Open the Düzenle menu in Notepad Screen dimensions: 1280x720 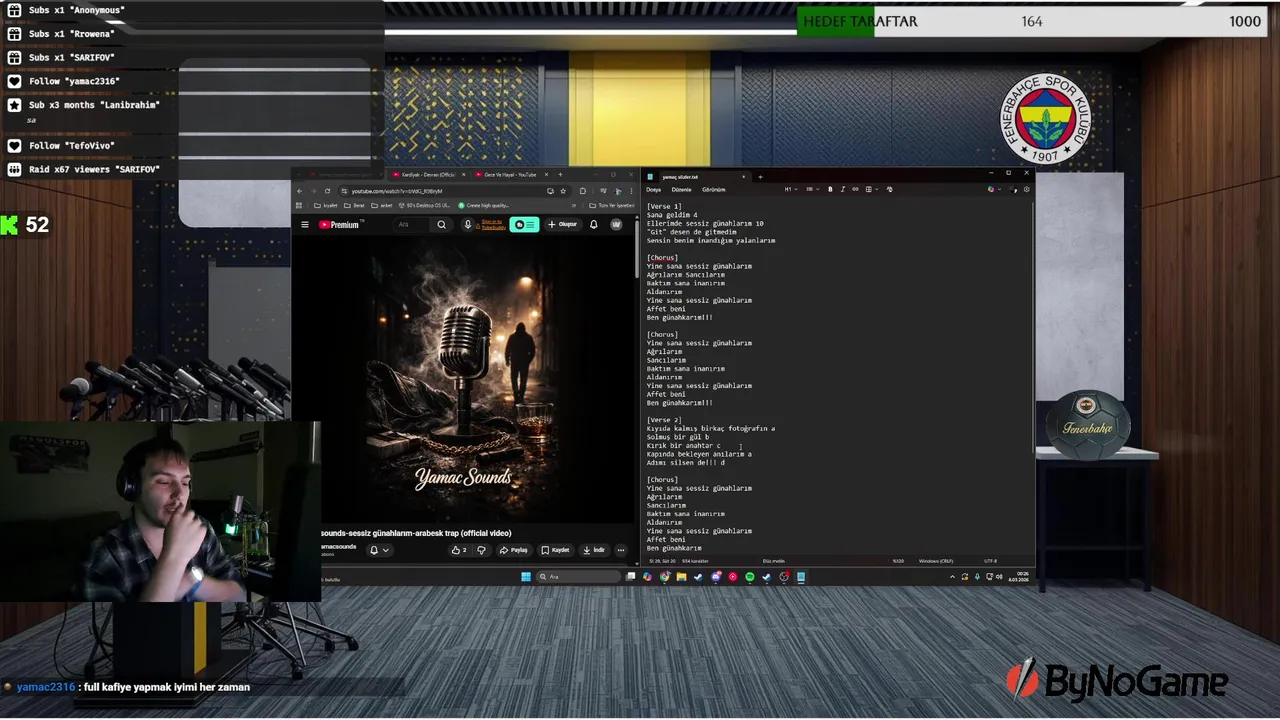pos(681,189)
